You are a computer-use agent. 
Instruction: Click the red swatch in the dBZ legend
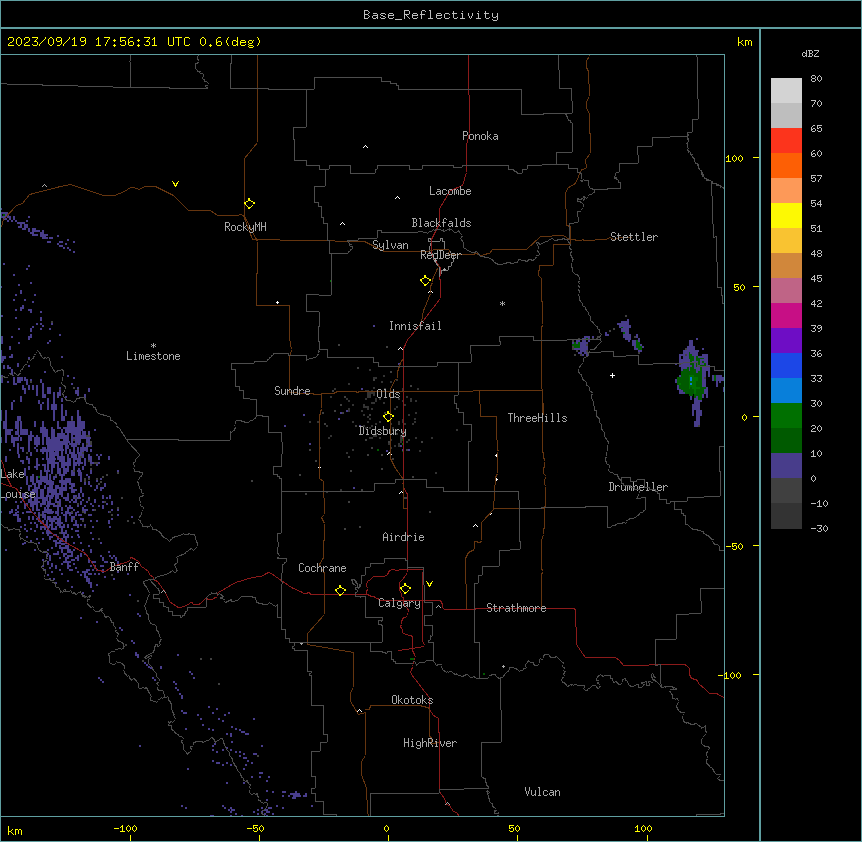point(786,141)
